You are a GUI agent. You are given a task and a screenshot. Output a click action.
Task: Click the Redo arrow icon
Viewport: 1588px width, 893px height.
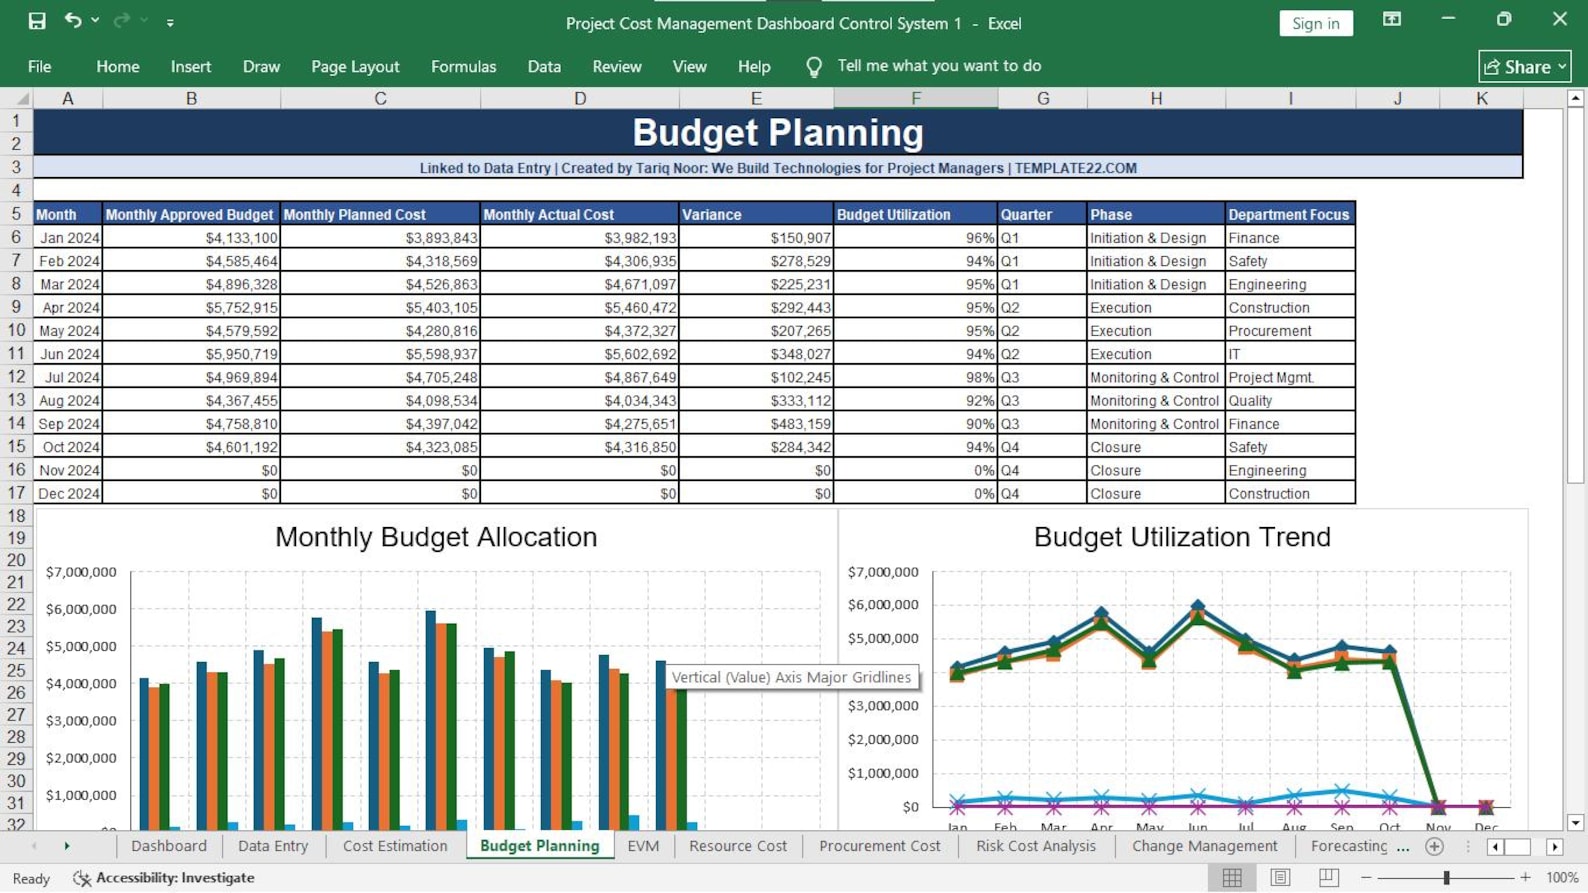[121, 21]
